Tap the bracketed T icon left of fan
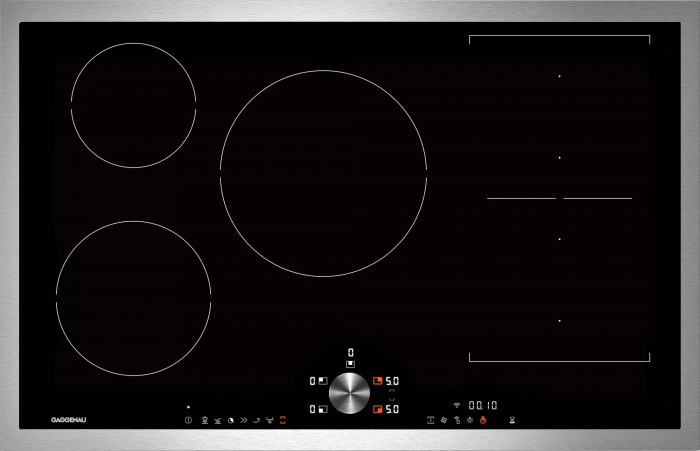The height and width of the screenshot is (451, 700). click(x=430, y=420)
